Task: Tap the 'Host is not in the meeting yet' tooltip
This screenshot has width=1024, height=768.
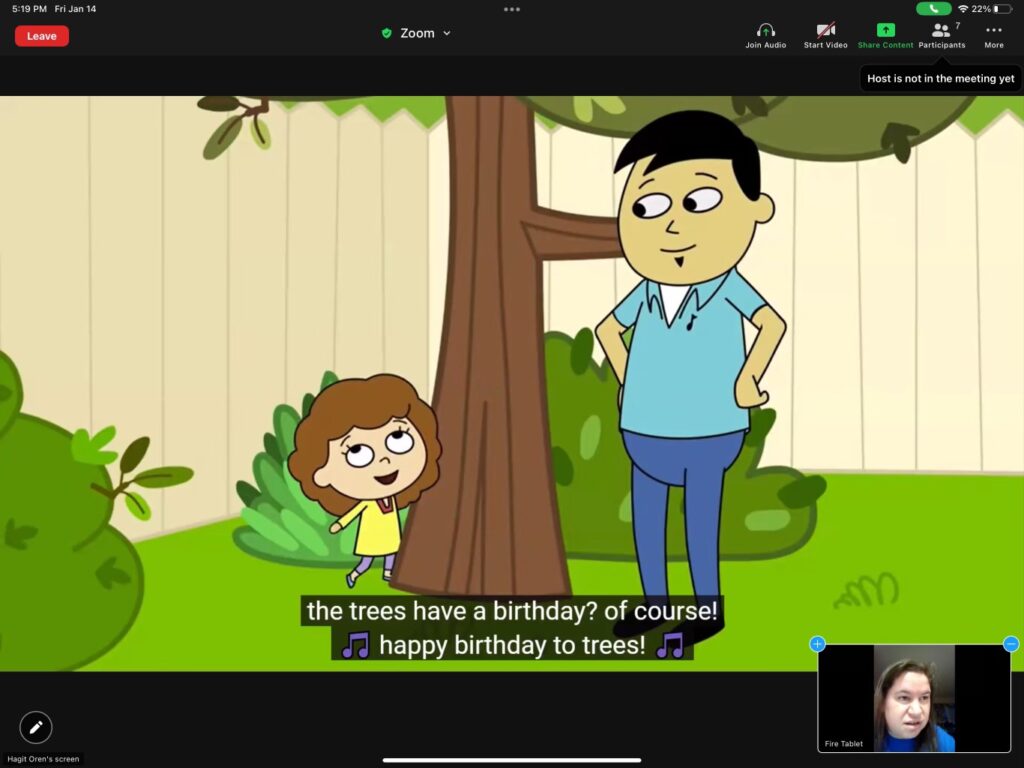Action: (940, 78)
